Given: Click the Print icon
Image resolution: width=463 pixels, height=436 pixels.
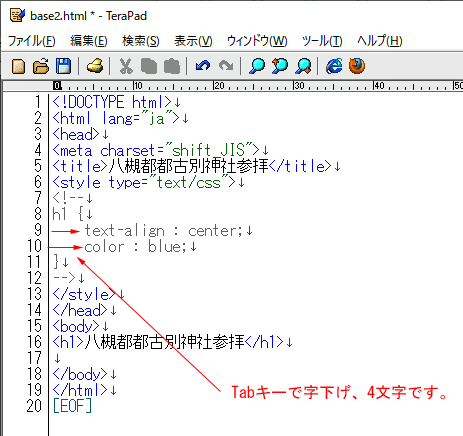Looking at the screenshot, I should click(x=95, y=66).
